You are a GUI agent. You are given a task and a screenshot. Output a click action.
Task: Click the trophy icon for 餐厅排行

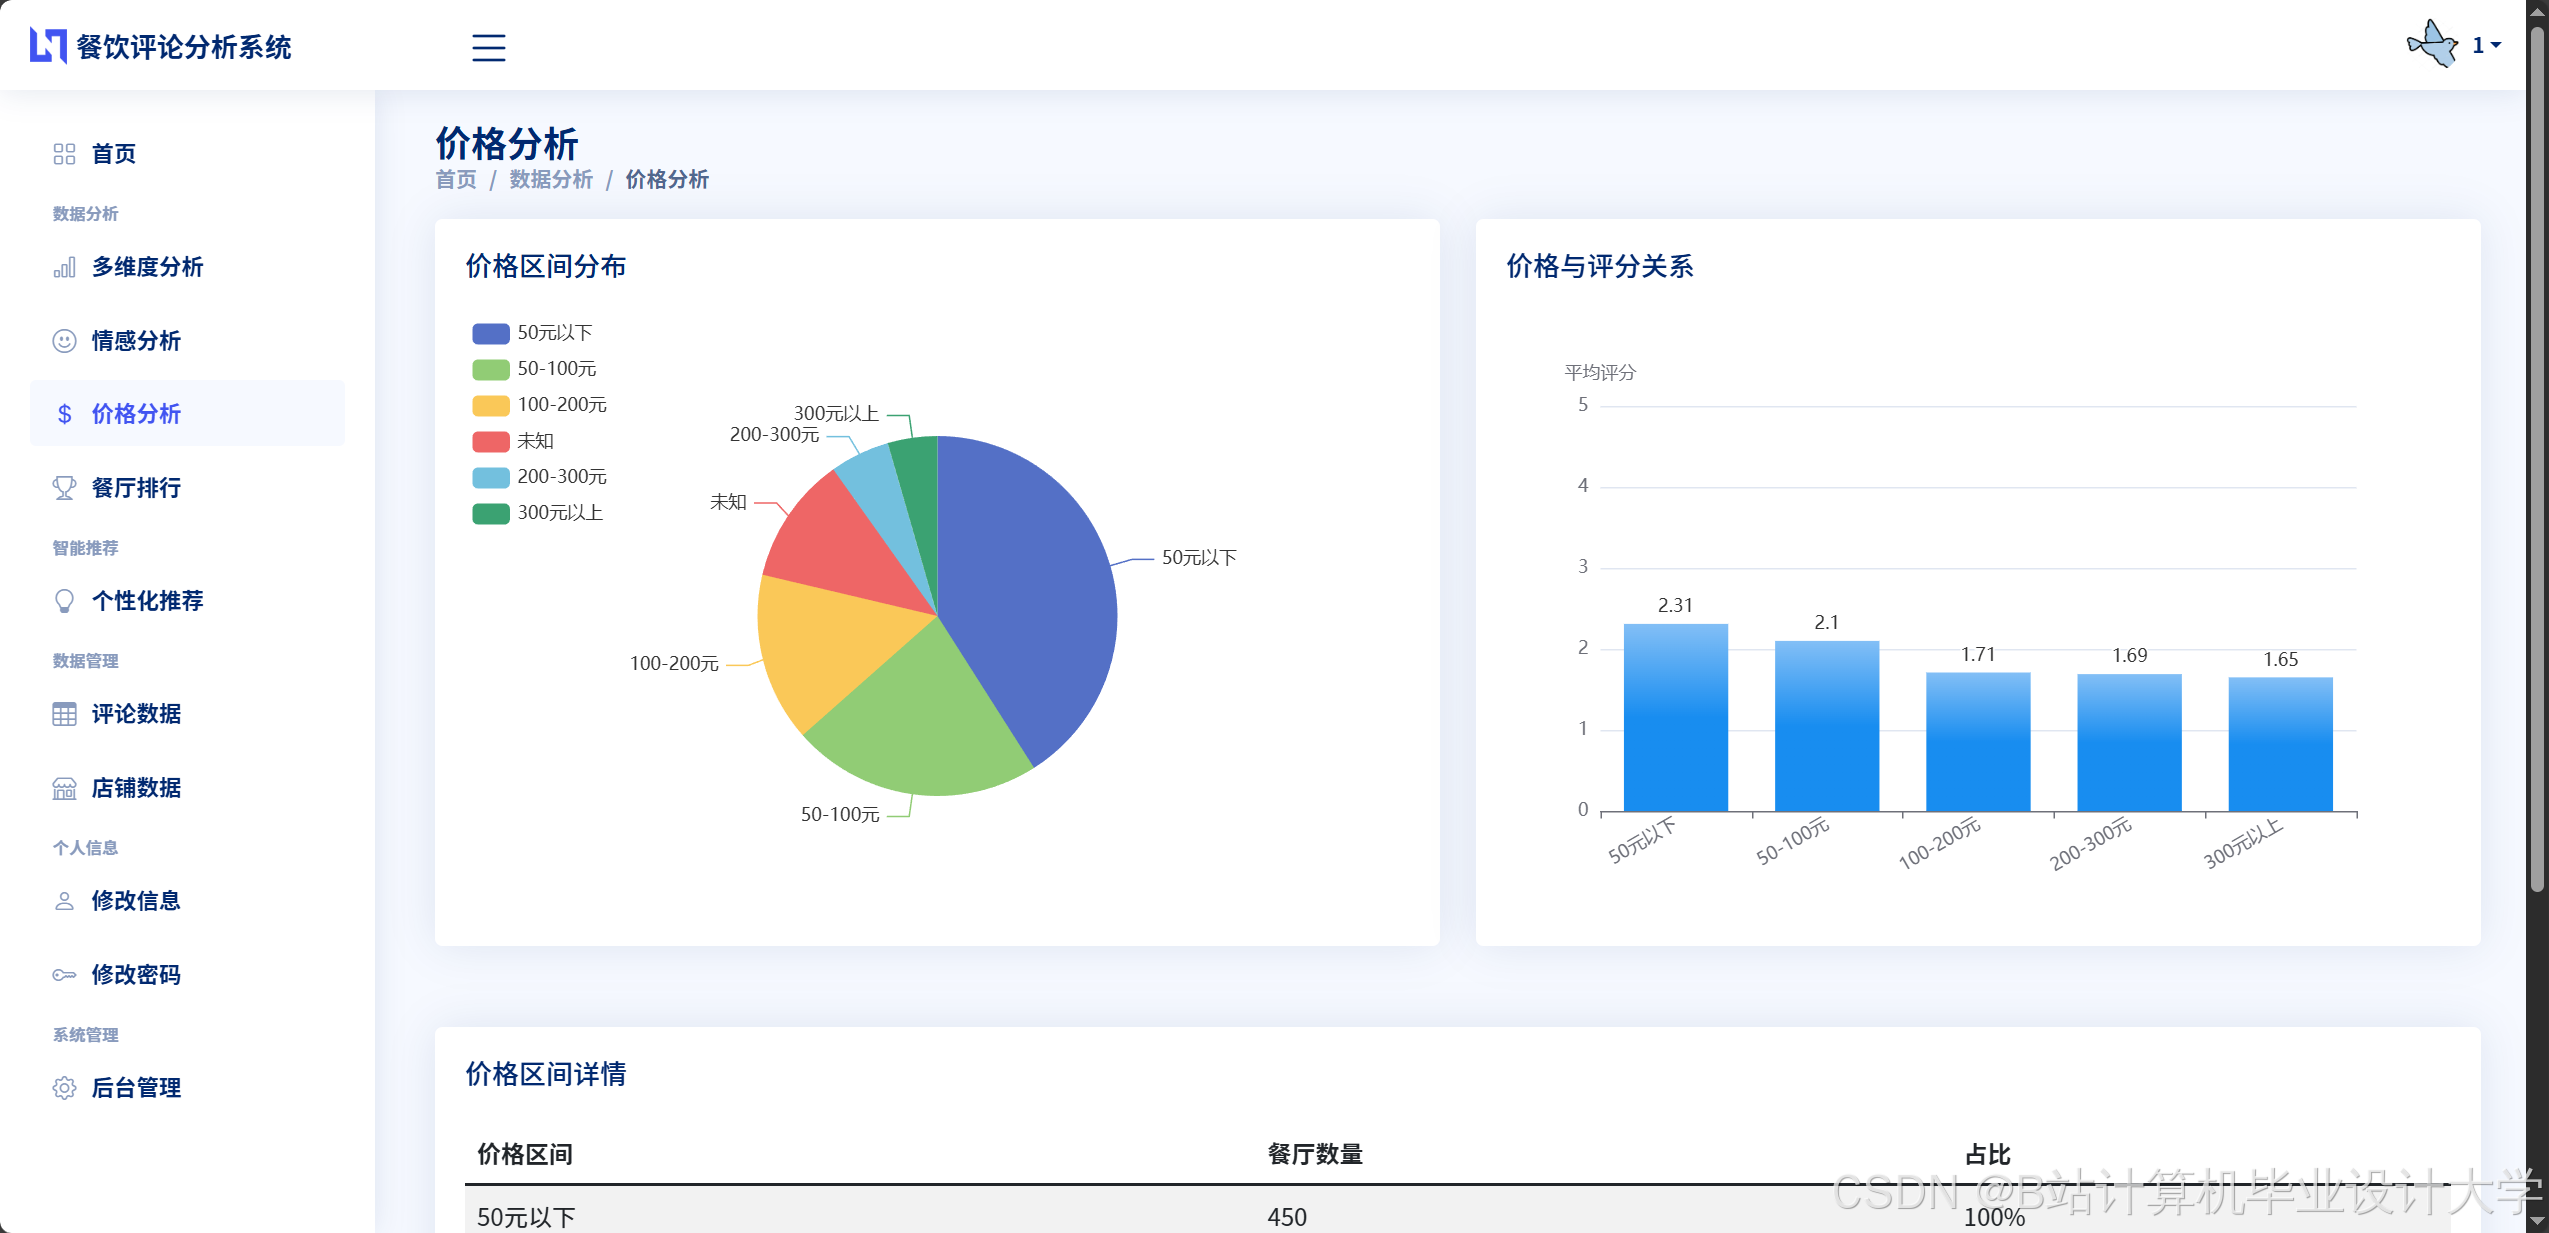coord(64,488)
